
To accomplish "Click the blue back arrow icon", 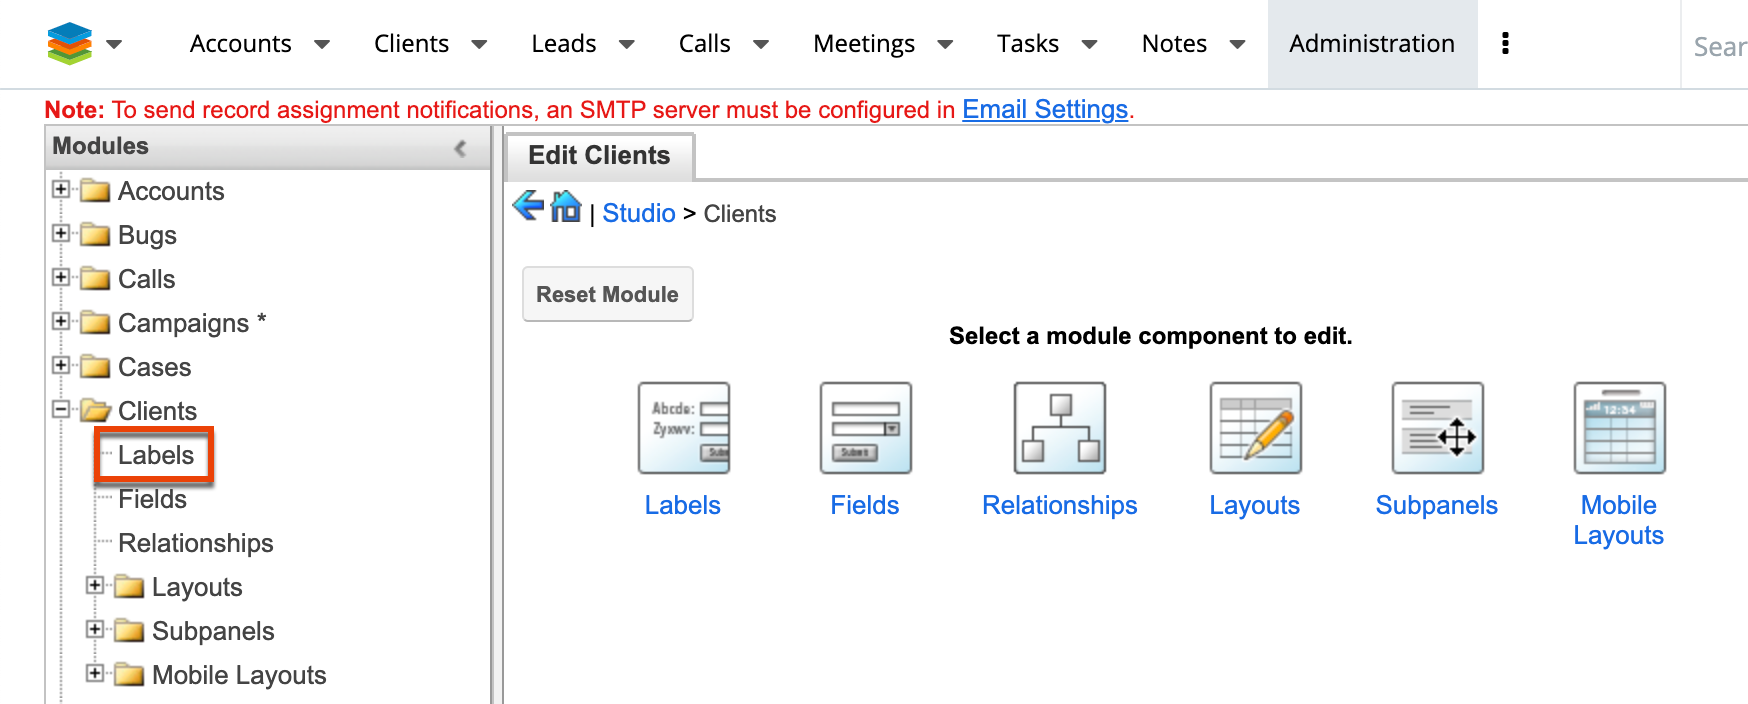I will pyautogui.click(x=528, y=206).
